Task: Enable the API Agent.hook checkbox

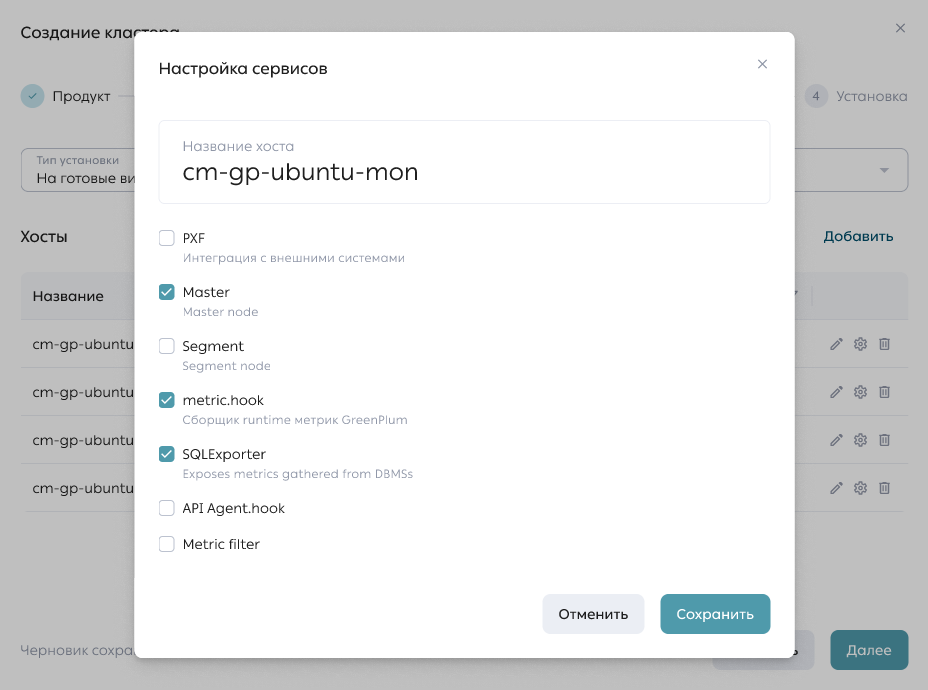Action: click(x=167, y=508)
